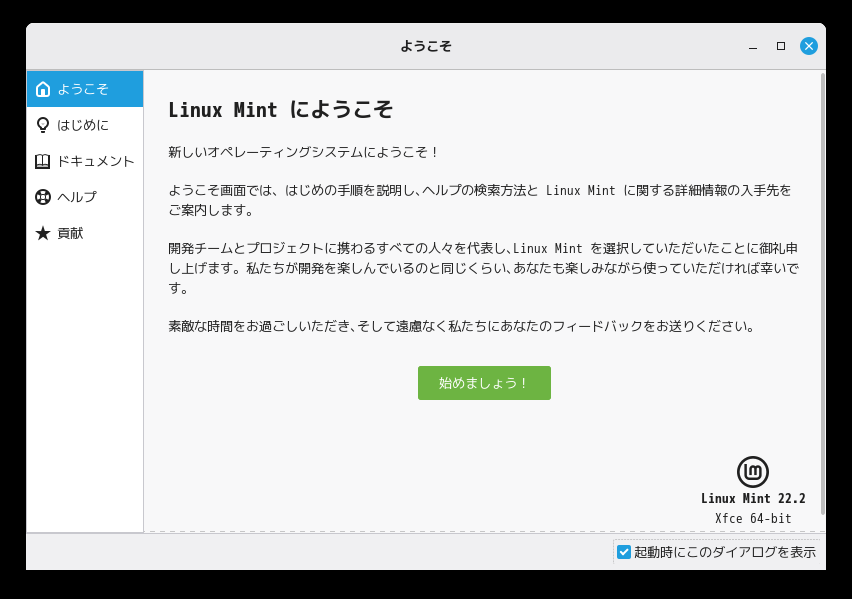
Task: Click the ようこそ title in the title bar
Action: click(x=426, y=46)
